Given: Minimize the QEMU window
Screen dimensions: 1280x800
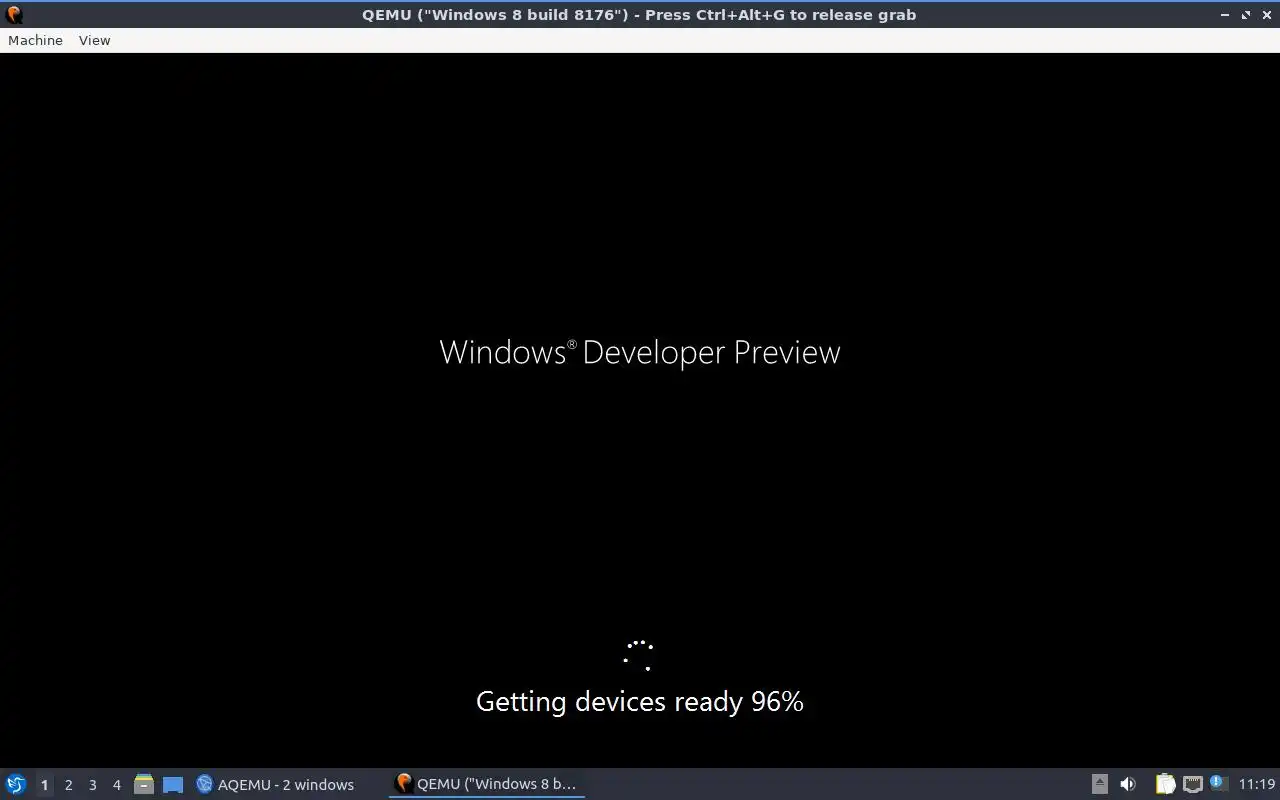Looking at the screenshot, I should [x=1225, y=15].
